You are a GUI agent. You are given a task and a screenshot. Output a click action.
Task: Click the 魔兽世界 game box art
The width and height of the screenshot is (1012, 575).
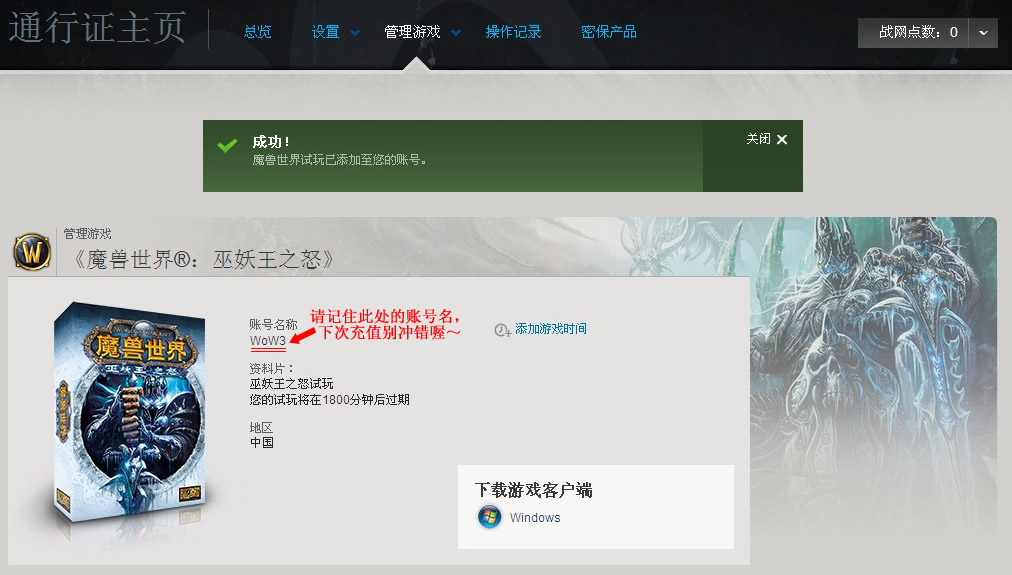[x=130, y=413]
